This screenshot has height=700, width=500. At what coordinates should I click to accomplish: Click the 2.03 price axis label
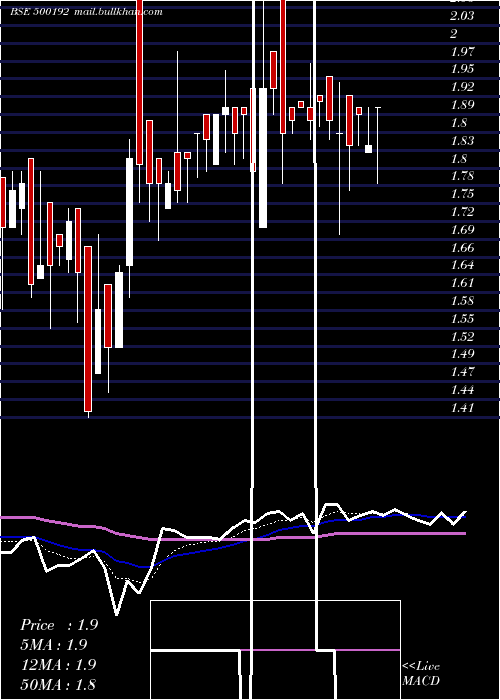click(462, 16)
